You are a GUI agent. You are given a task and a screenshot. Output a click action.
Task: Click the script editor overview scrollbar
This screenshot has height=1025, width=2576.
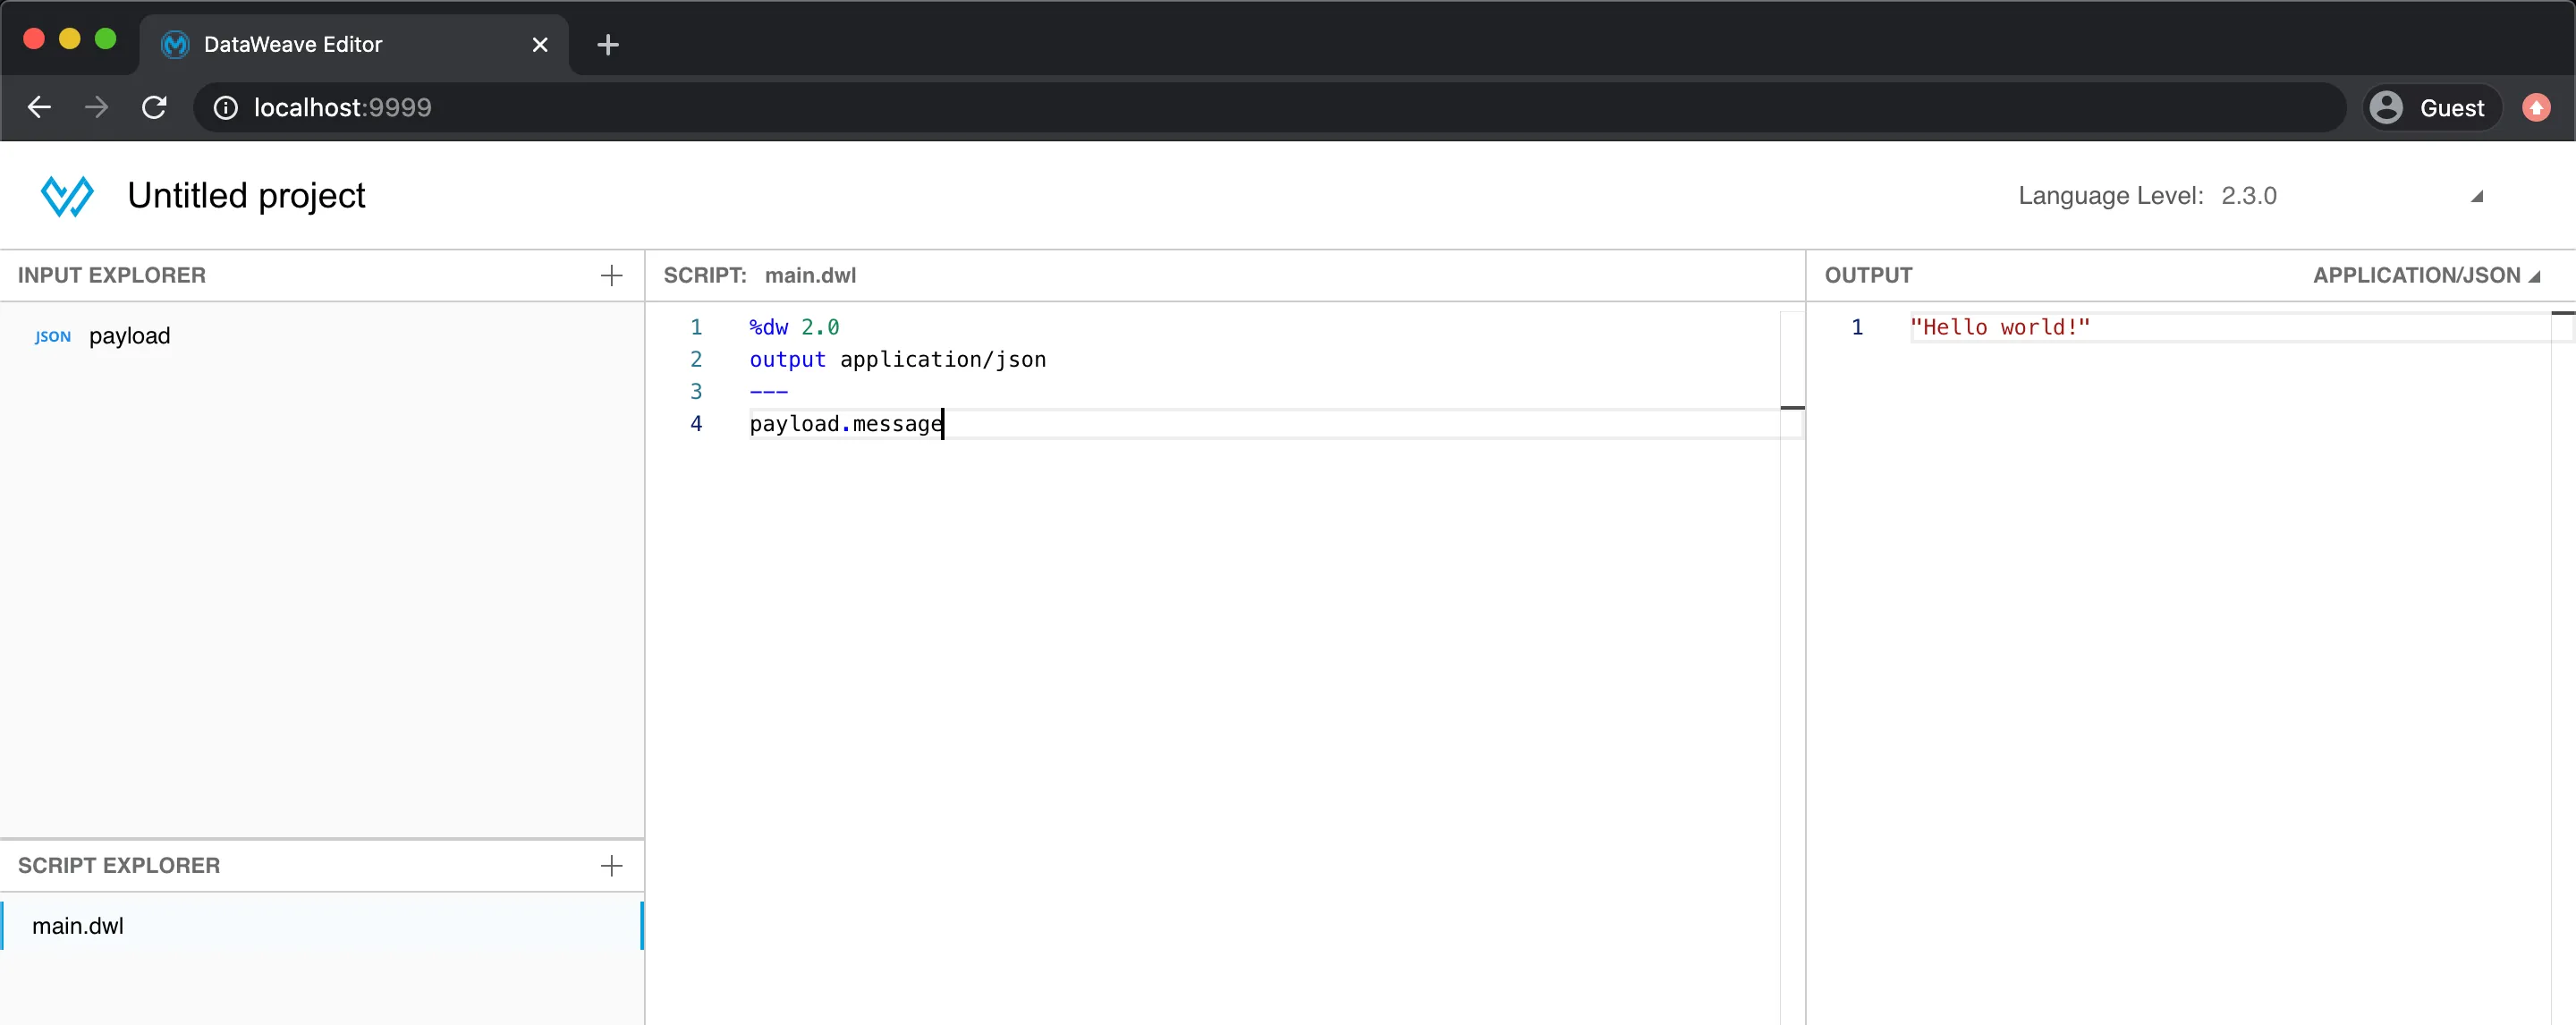[1792, 666]
